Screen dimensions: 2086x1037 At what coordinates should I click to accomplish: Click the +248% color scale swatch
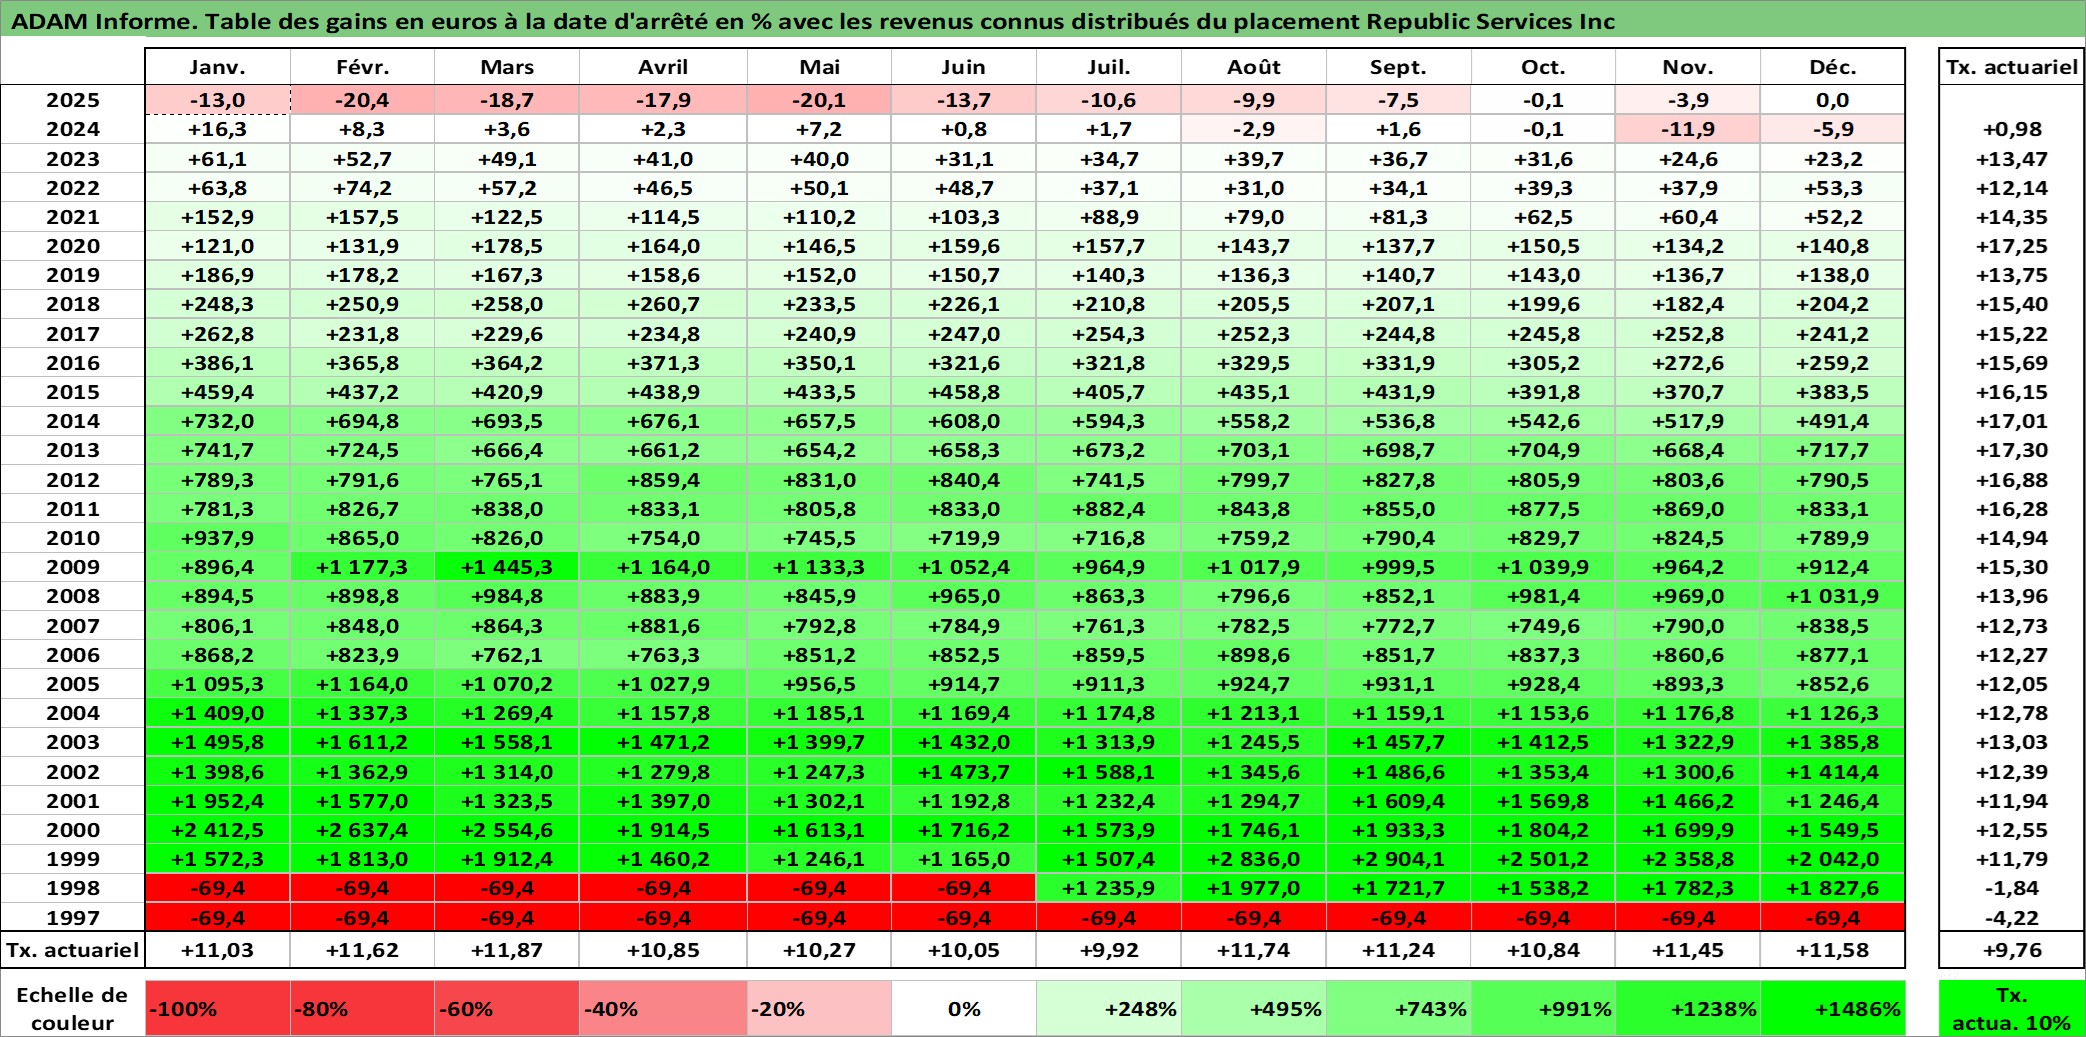click(x=1109, y=1008)
